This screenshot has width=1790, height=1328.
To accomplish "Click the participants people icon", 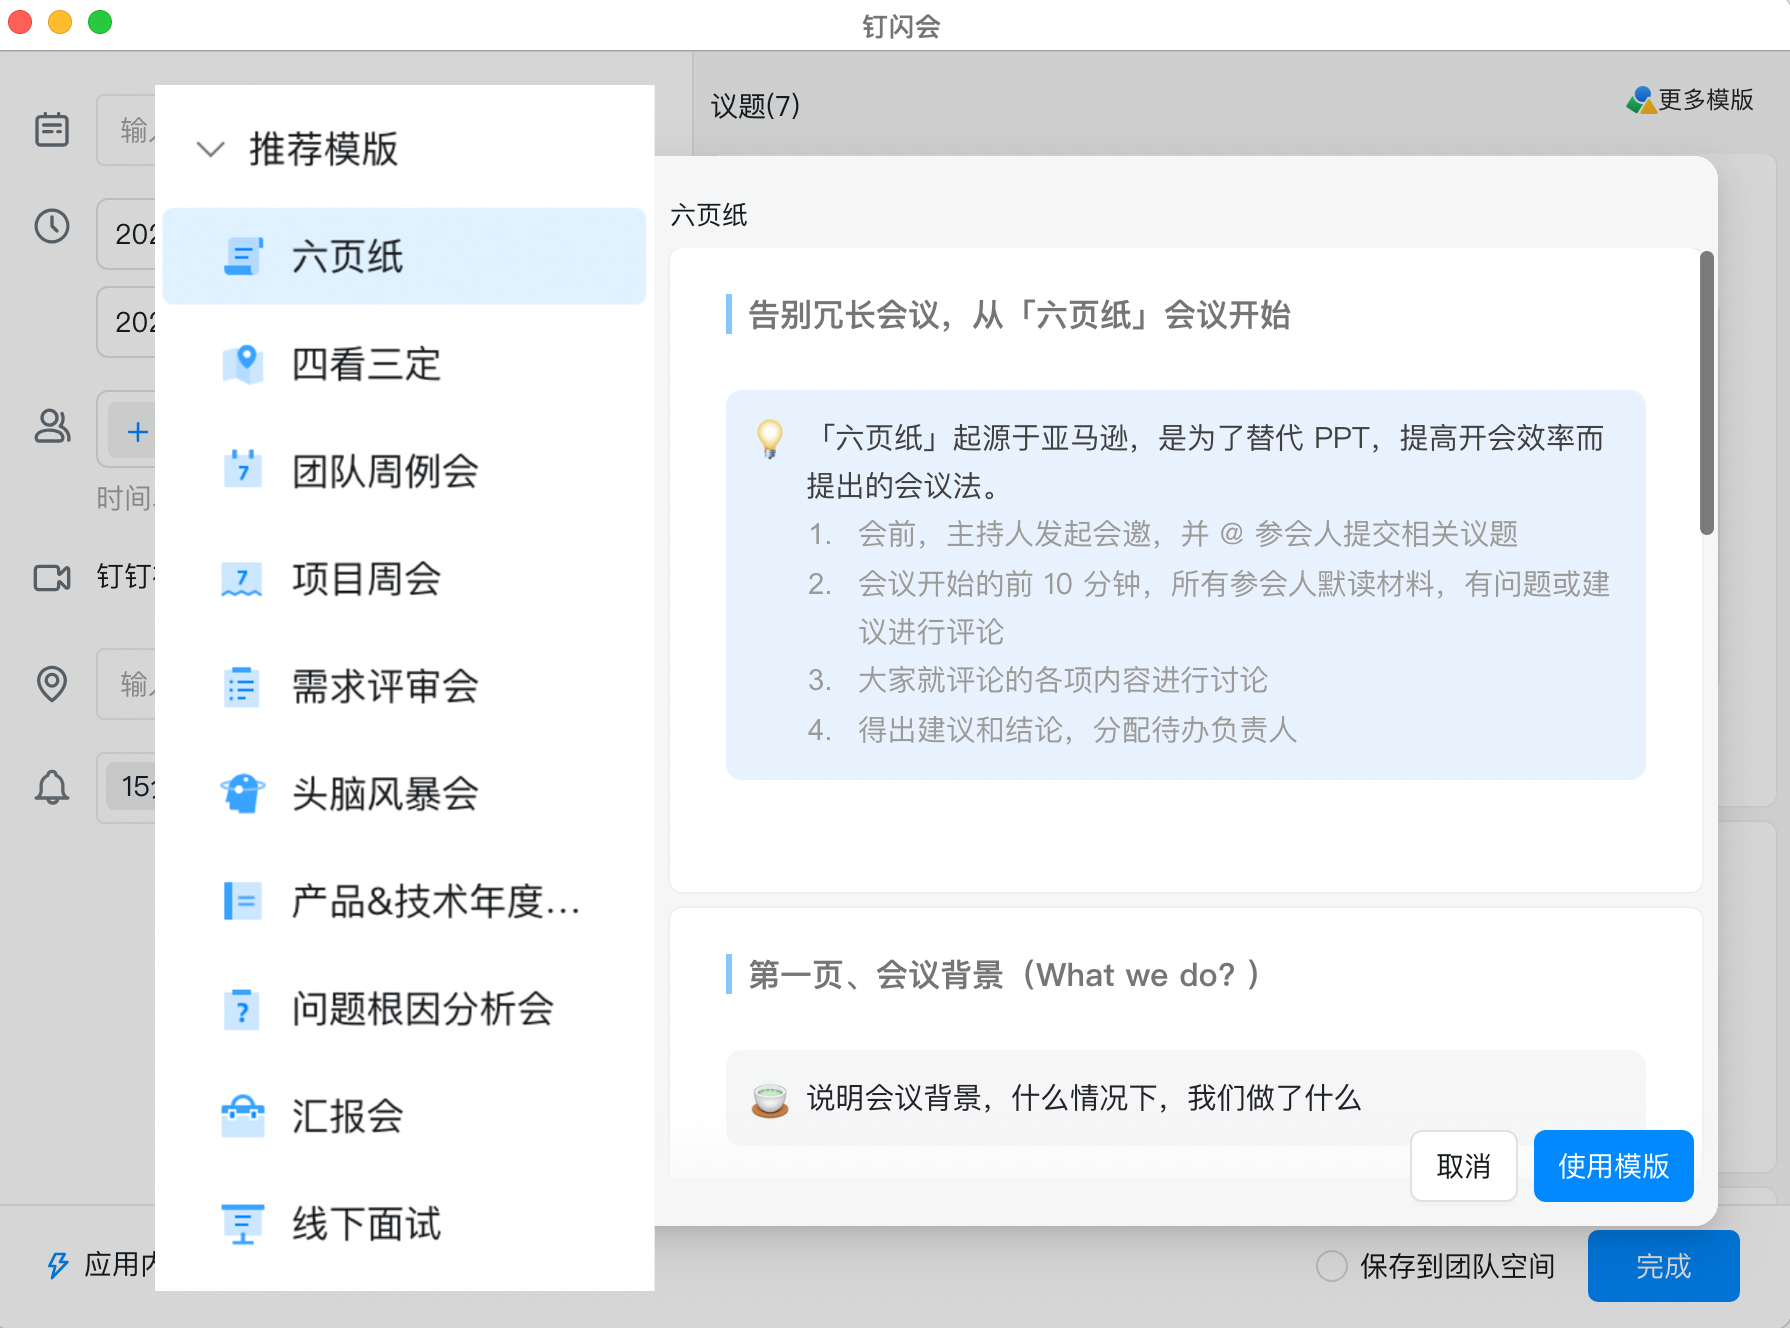I will (x=52, y=426).
